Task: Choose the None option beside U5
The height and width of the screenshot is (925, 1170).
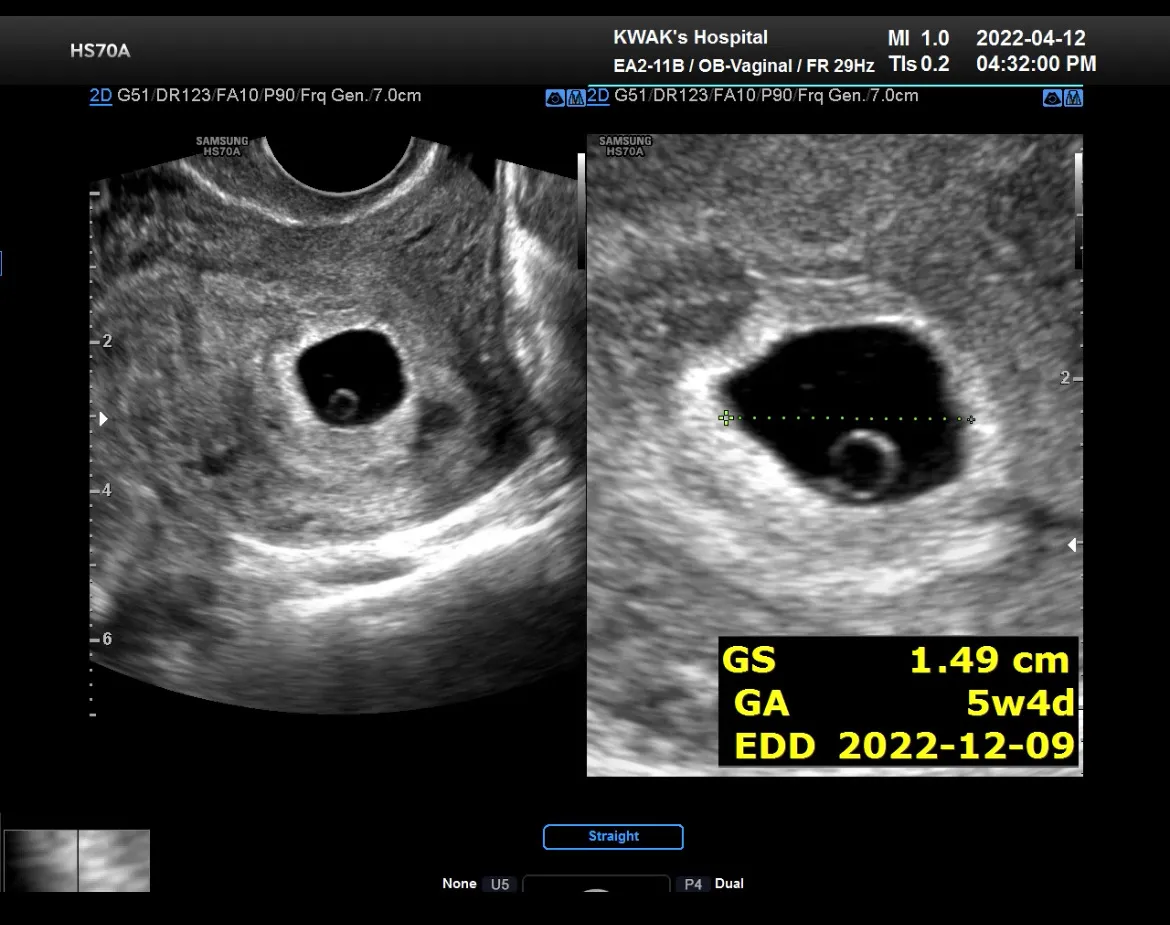Action: pos(459,883)
